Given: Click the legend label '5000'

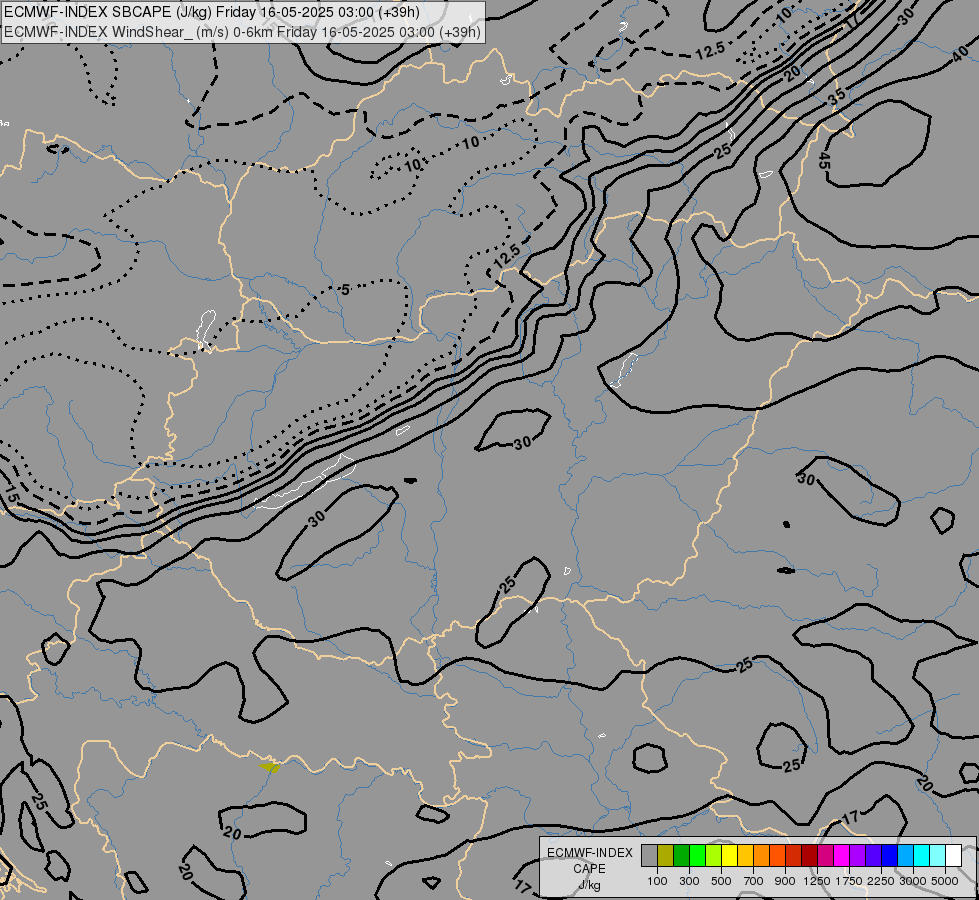Looking at the screenshot, I should [945, 881].
